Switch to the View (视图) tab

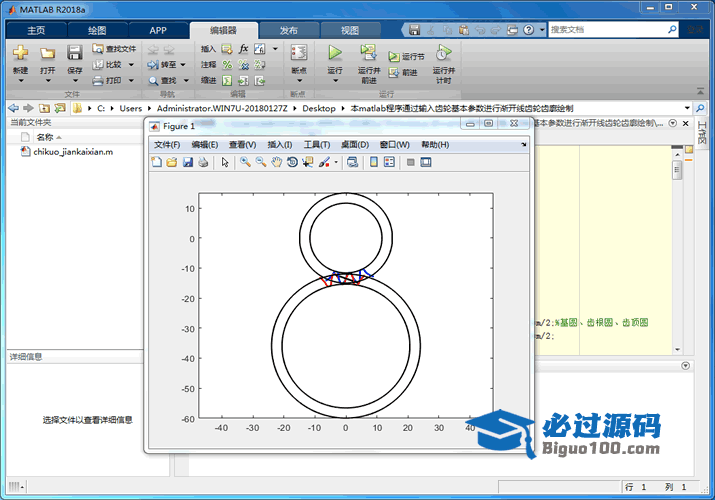(x=350, y=31)
